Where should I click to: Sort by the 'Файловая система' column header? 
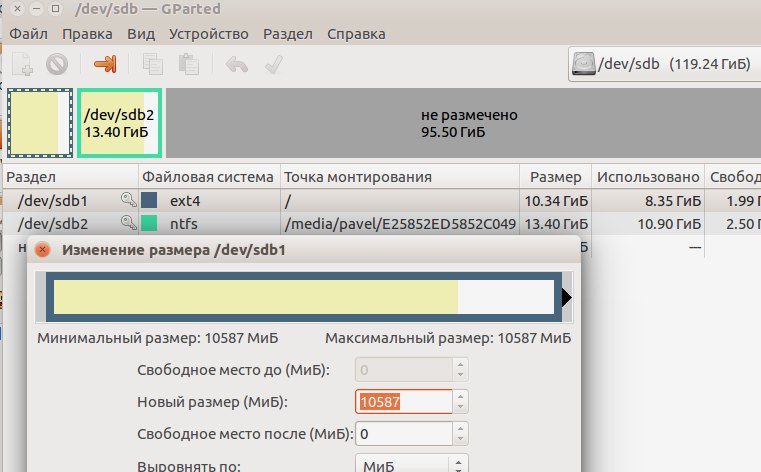(x=209, y=177)
